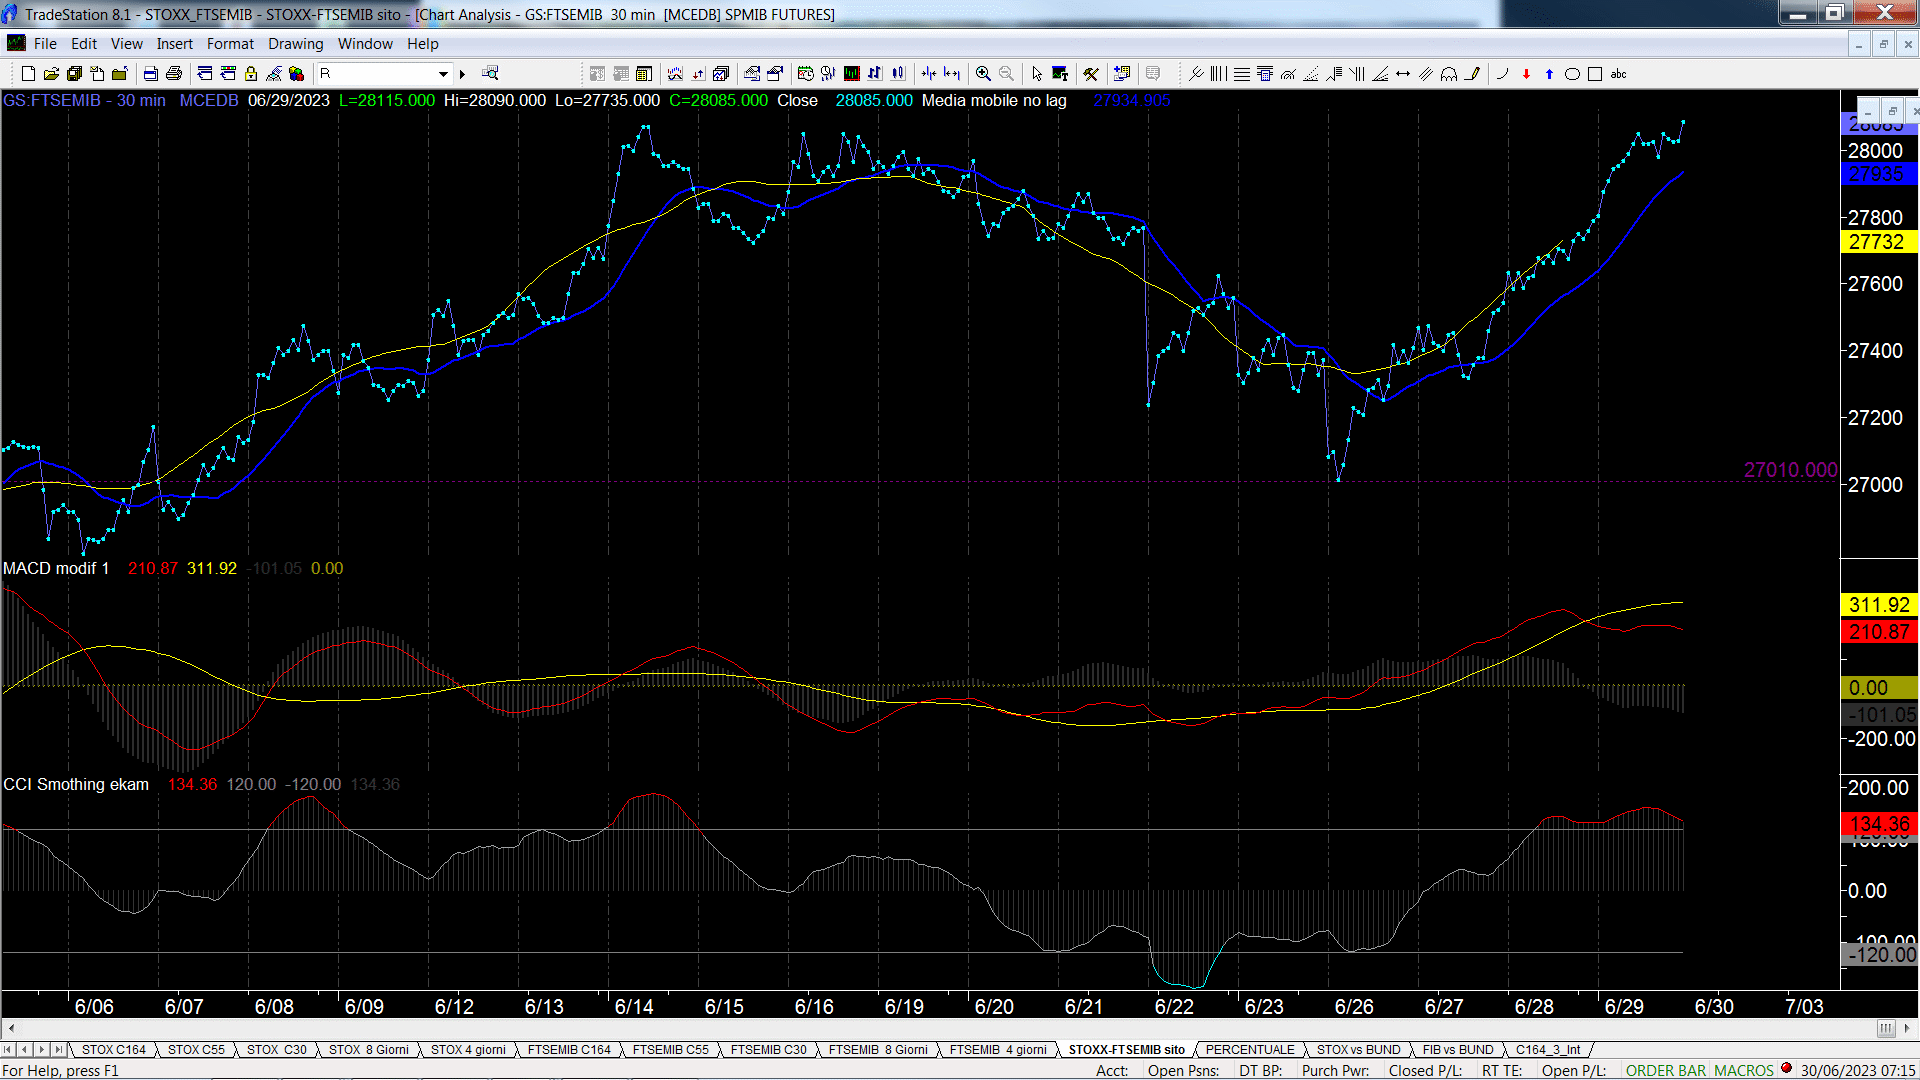Switch to the FTSEMIB C164 tab
The height and width of the screenshot is (1080, 1920).
pos(569,1049)
